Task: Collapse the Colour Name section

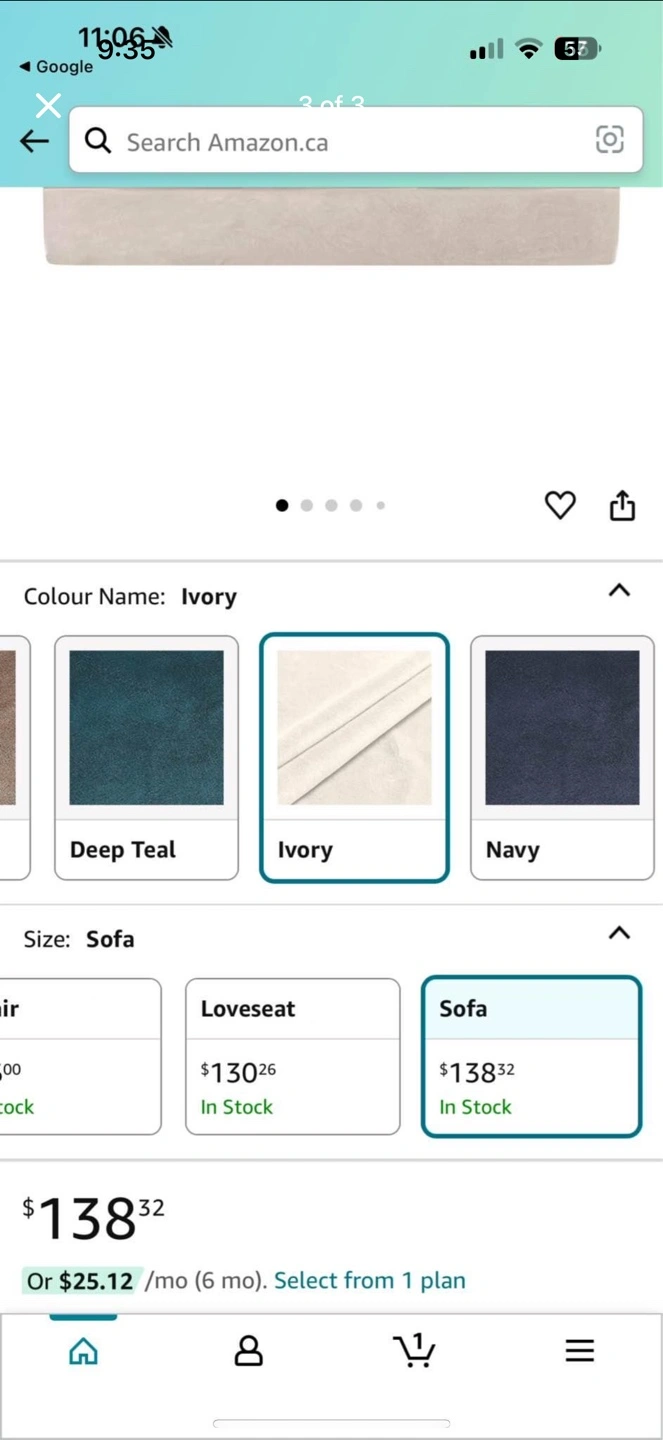Action: 619,590
